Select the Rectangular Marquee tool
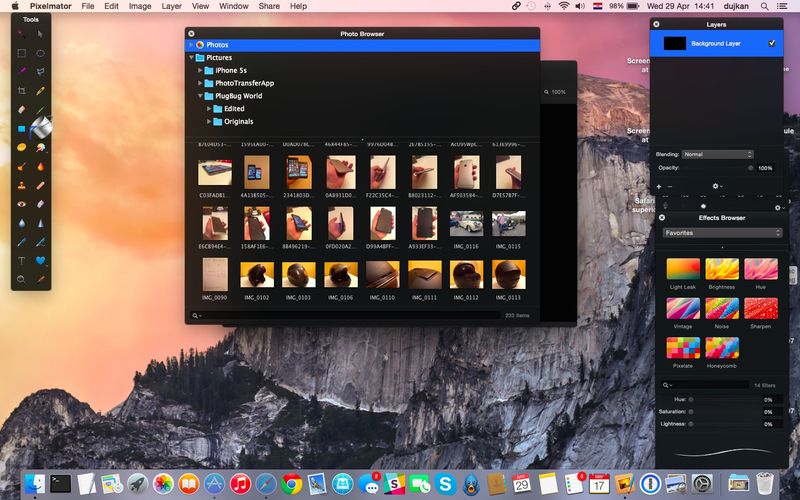Screen dimensions: 800x500 coord(21,53)
